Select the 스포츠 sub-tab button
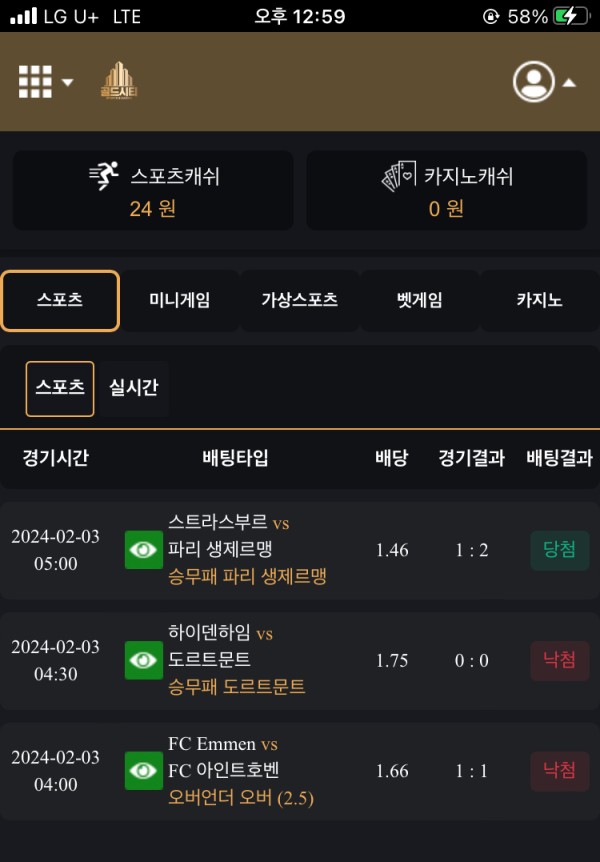Image resolution: width=600 pixels, height=862 pixels. 60,388
